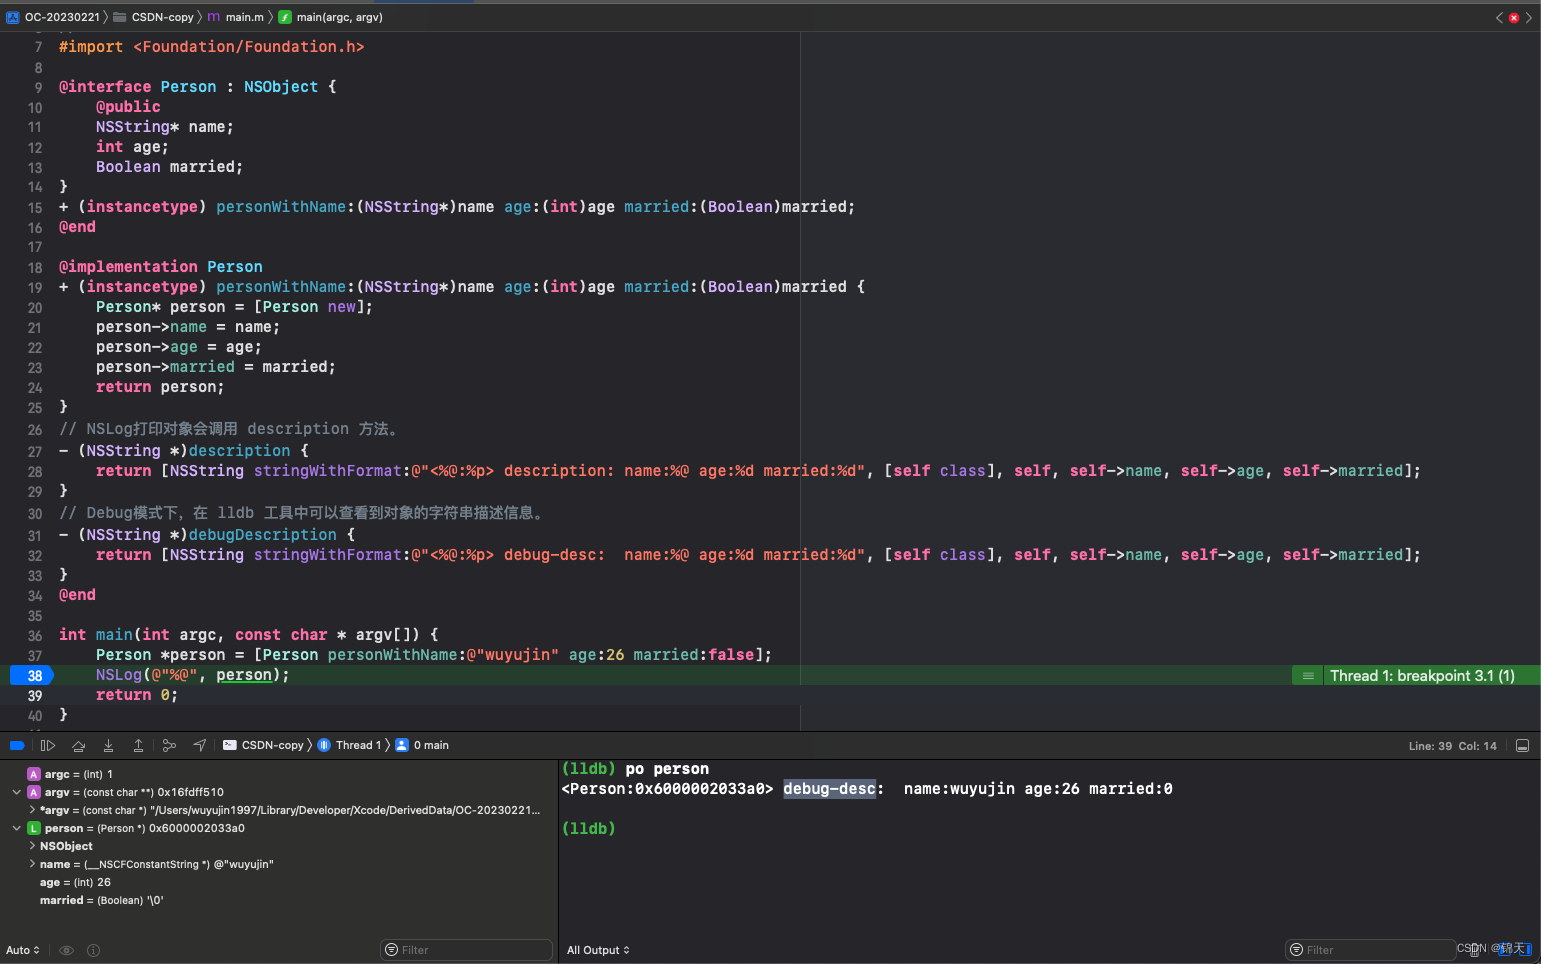
Task: Expand the *argv child variable
Action: 32,810
